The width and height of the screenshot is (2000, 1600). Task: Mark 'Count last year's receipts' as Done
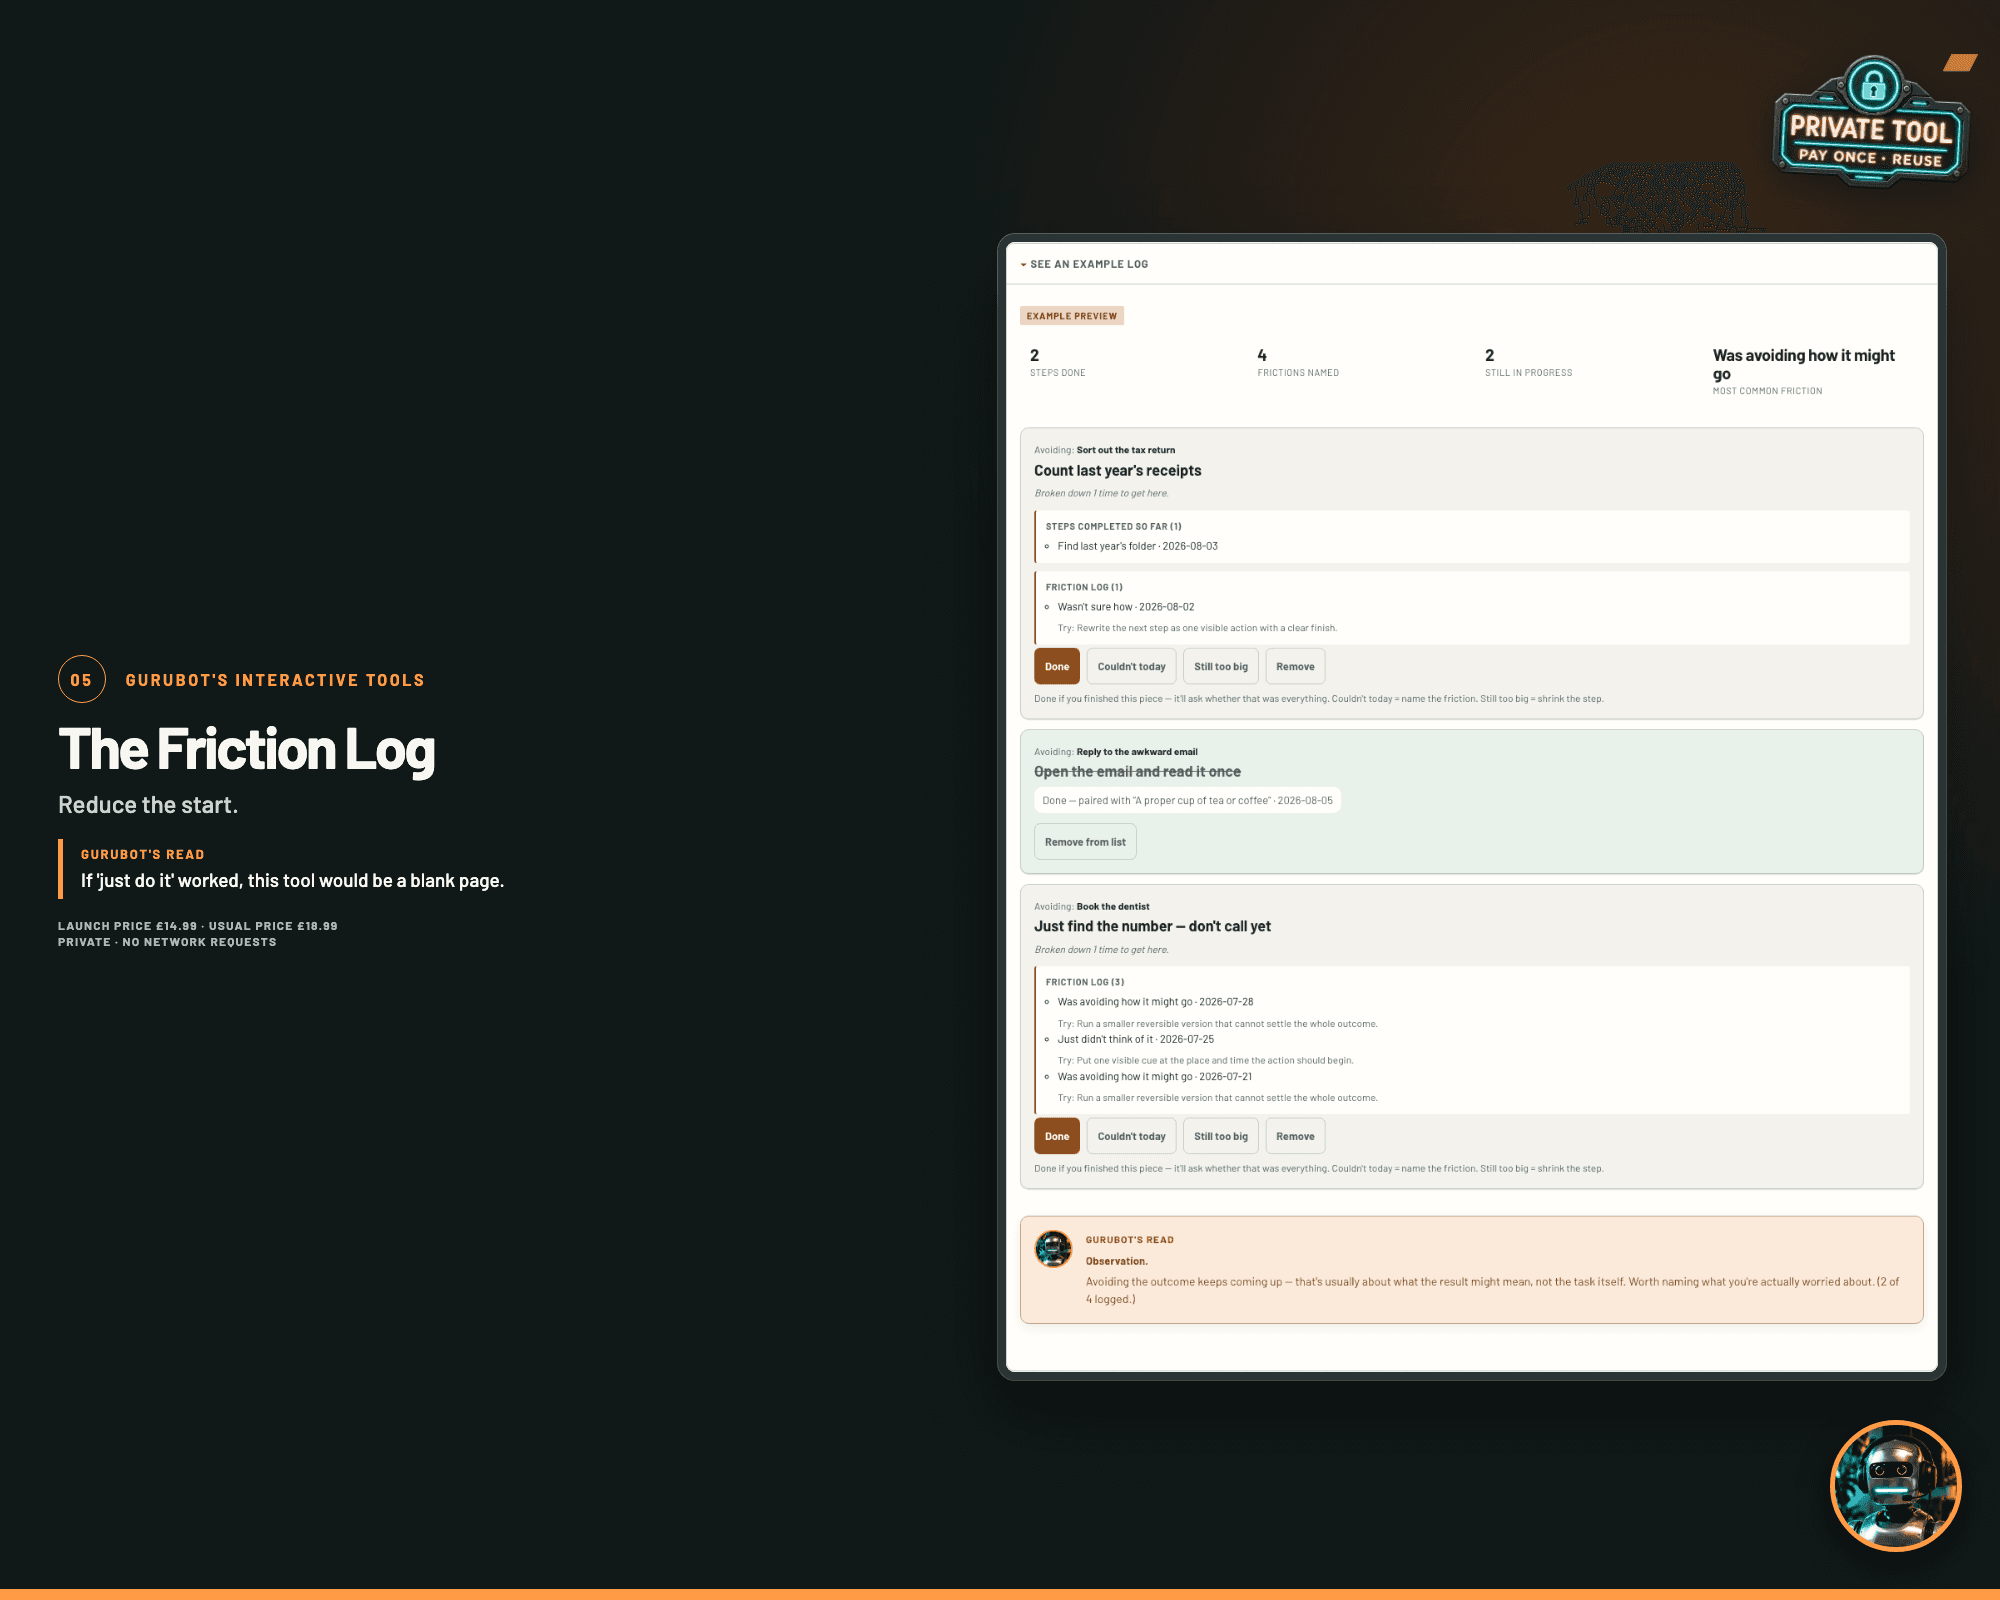click(1057, 667)
